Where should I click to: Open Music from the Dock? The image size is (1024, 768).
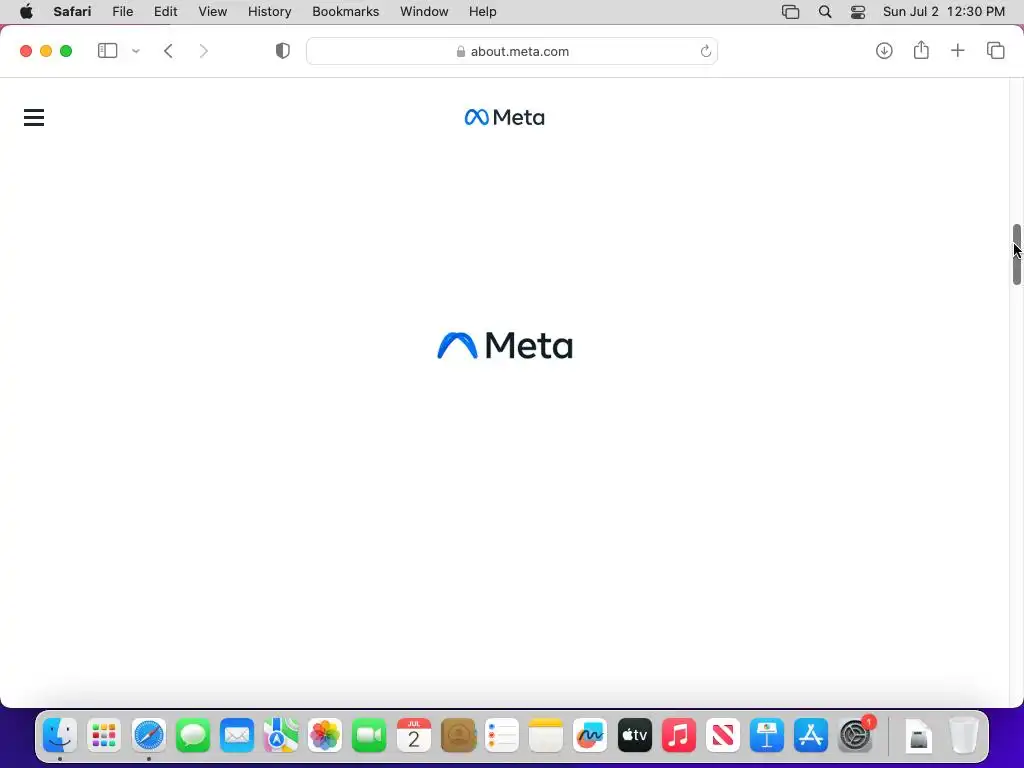click(x=679, y=736)
